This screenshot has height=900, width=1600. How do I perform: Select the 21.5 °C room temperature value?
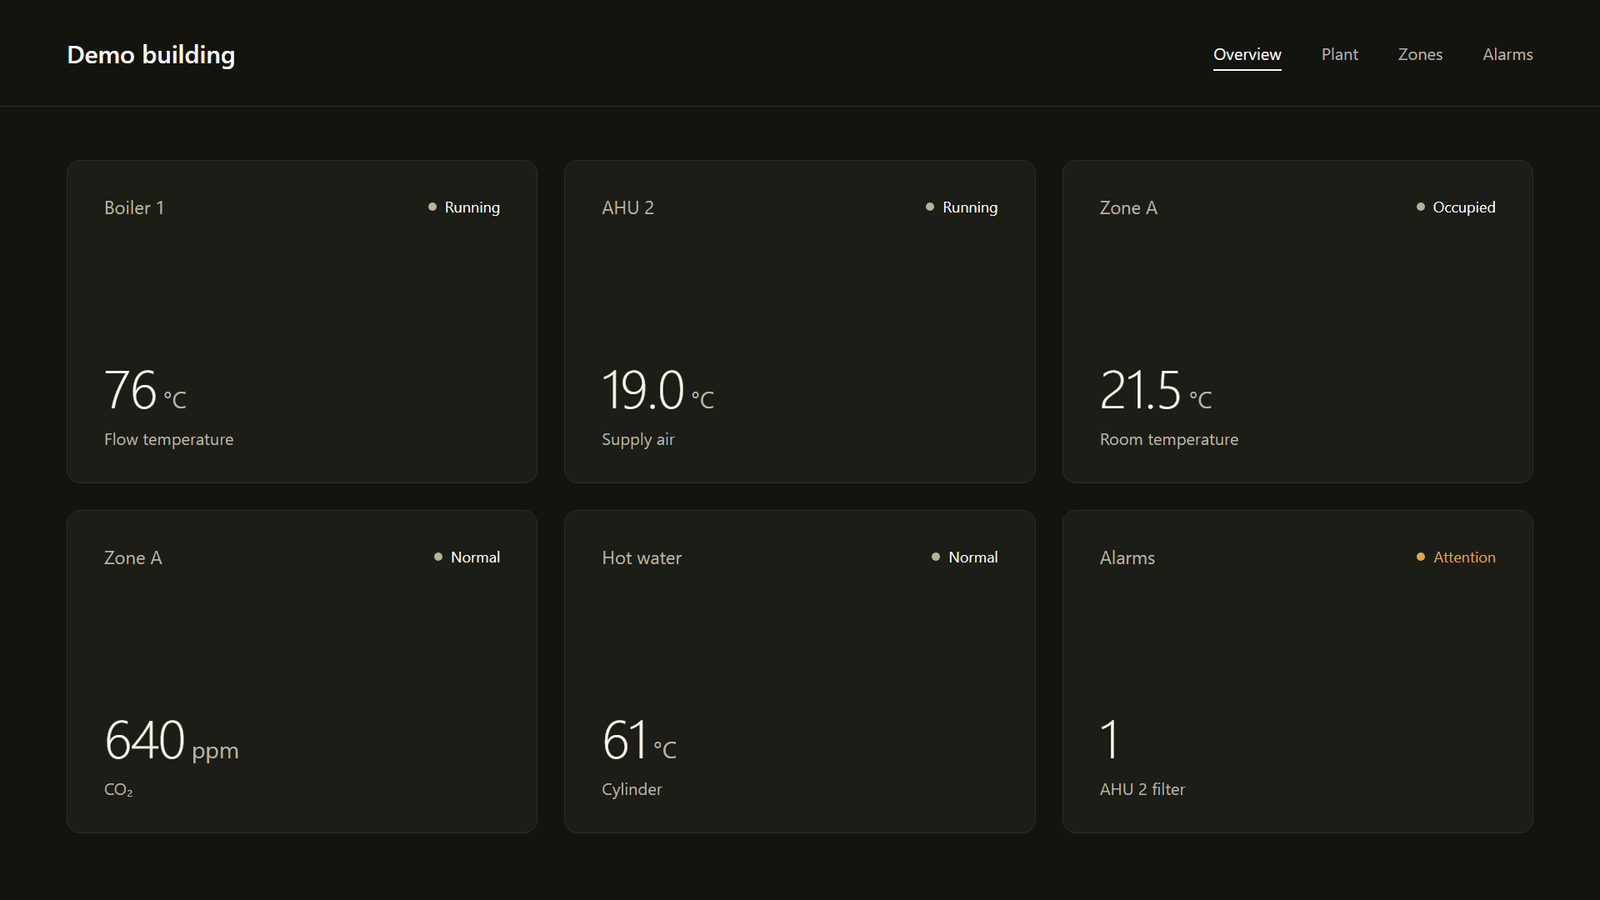coord(1156,390)
